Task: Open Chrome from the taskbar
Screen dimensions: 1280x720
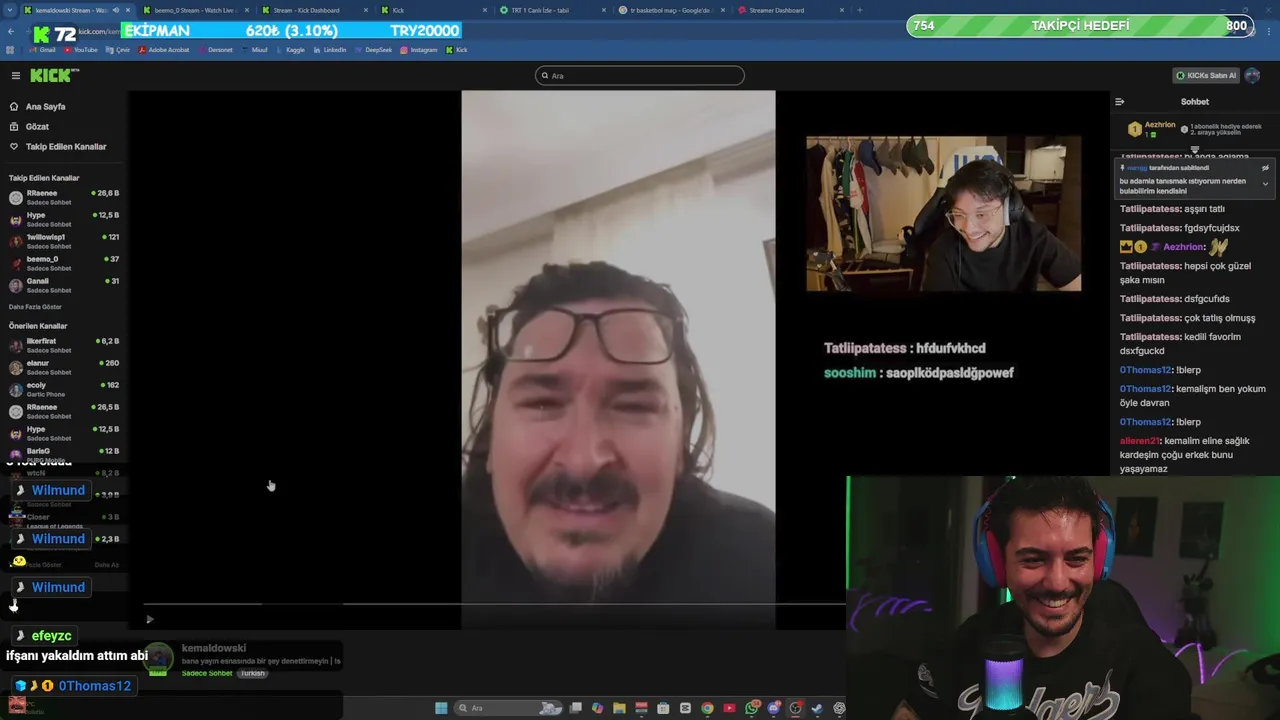Action: click(x=707, y=708)
